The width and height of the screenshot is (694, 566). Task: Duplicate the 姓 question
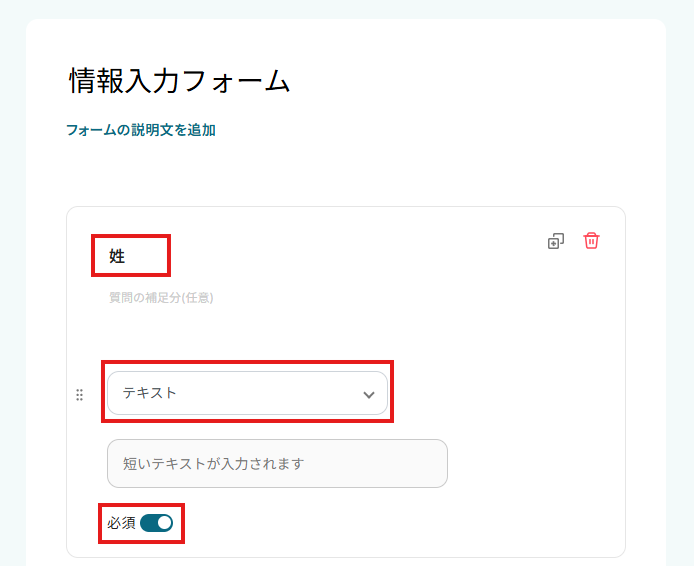coord(555,241)
